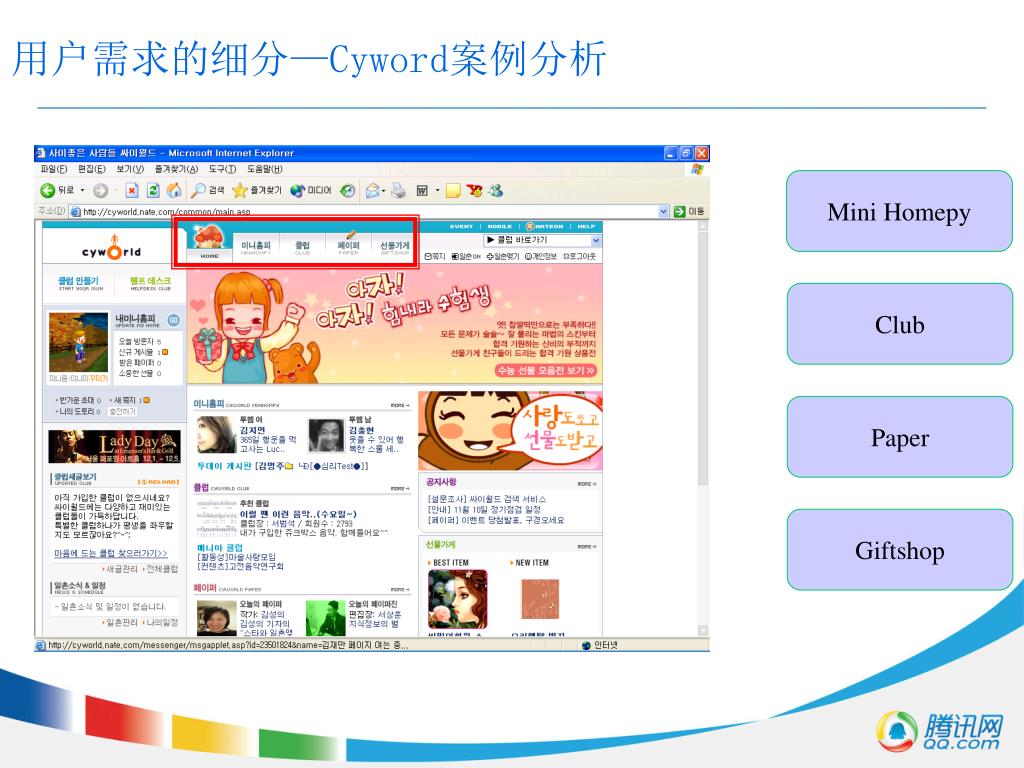Click the Edit with Word icon

tap(422, 190)
